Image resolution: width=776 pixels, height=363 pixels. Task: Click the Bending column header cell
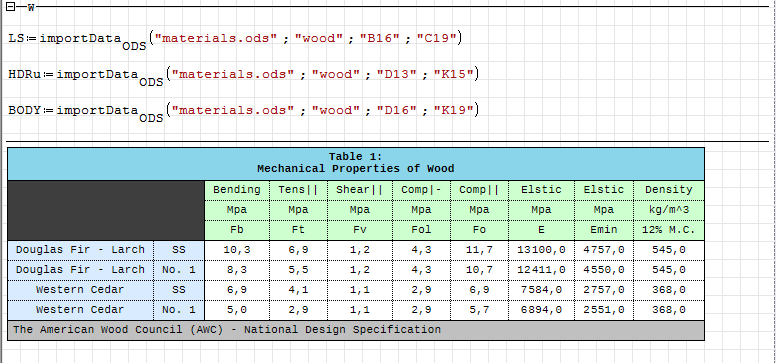[237, 190]
